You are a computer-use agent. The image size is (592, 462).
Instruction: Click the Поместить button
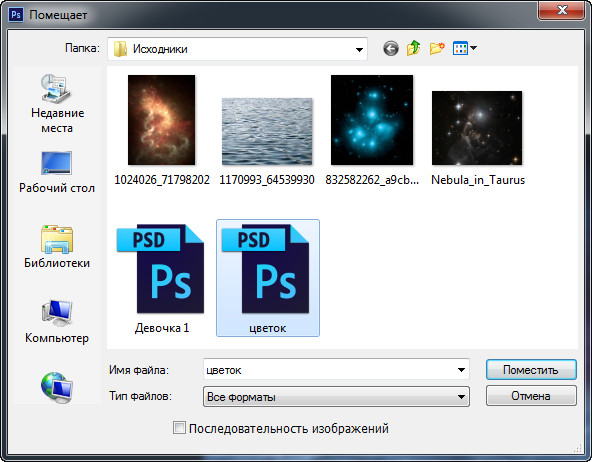[x=531, y=370]
